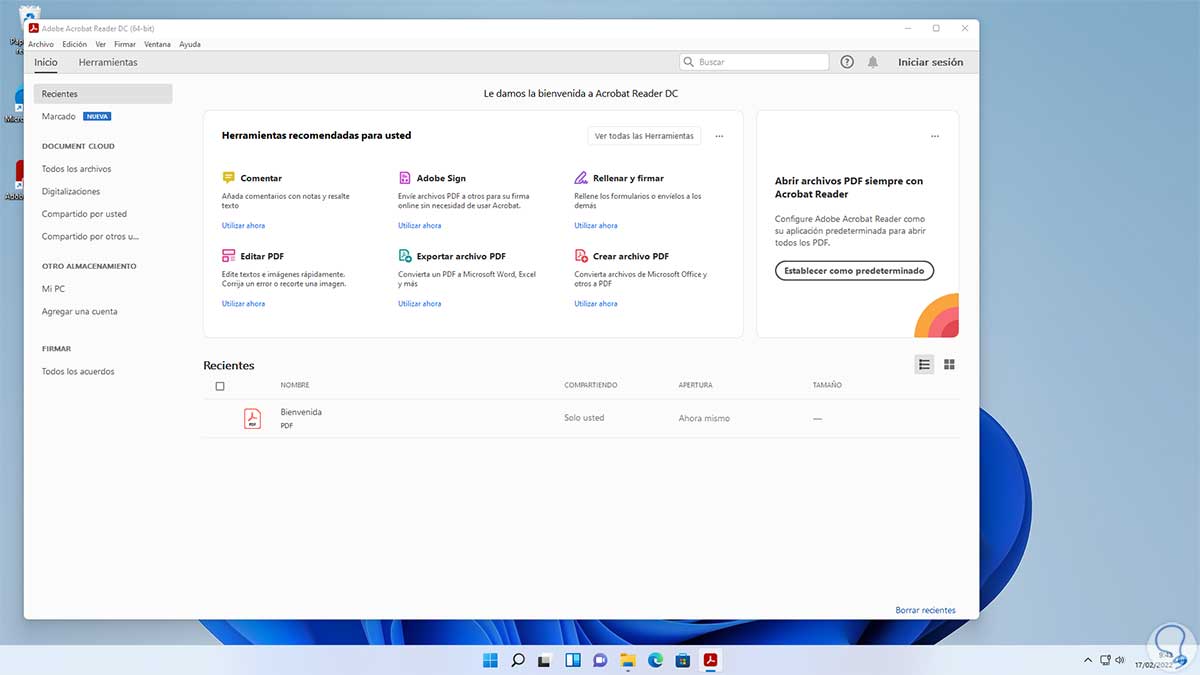This screenshot has width=1200, height=675.
Task: Click the NOMBRE column header
Action: click(x=295, y=385)
